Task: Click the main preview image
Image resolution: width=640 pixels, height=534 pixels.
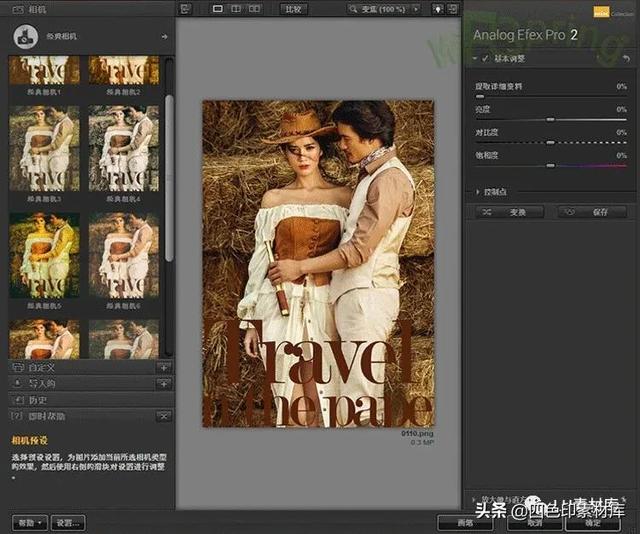Action: [318, 264]
